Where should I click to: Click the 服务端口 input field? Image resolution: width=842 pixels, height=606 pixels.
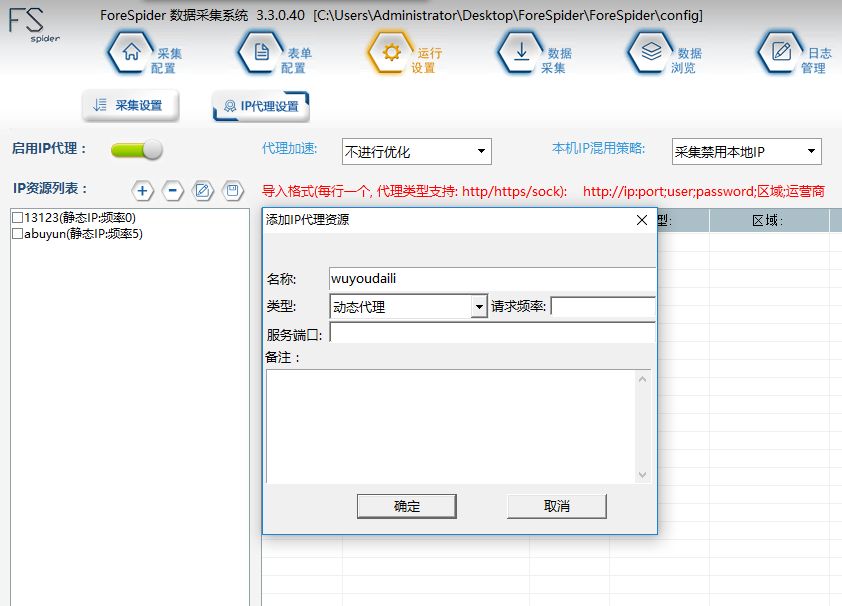tap(492, 333)
